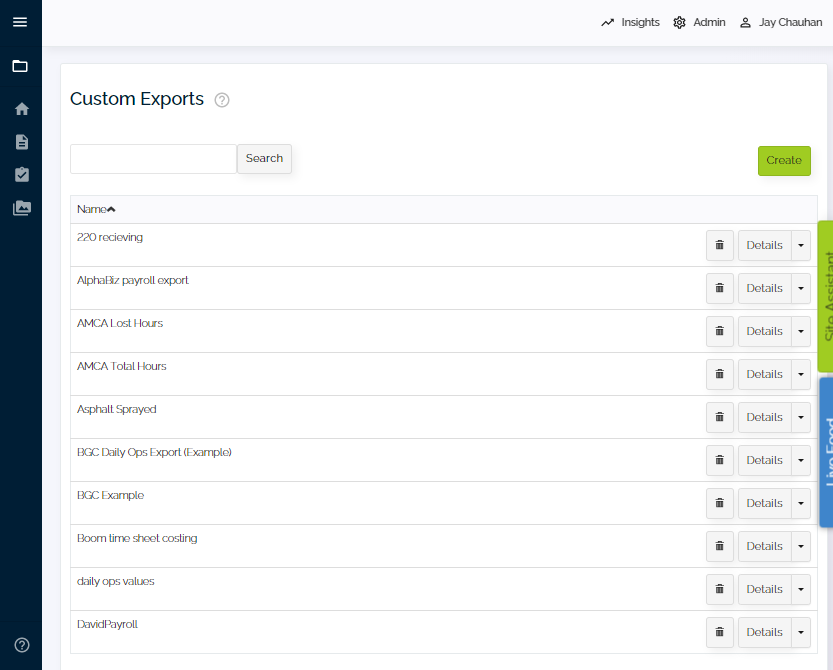Go to the Home icon
The width and height of the screenshot is (833, 670).
click(x=22, y=109)
